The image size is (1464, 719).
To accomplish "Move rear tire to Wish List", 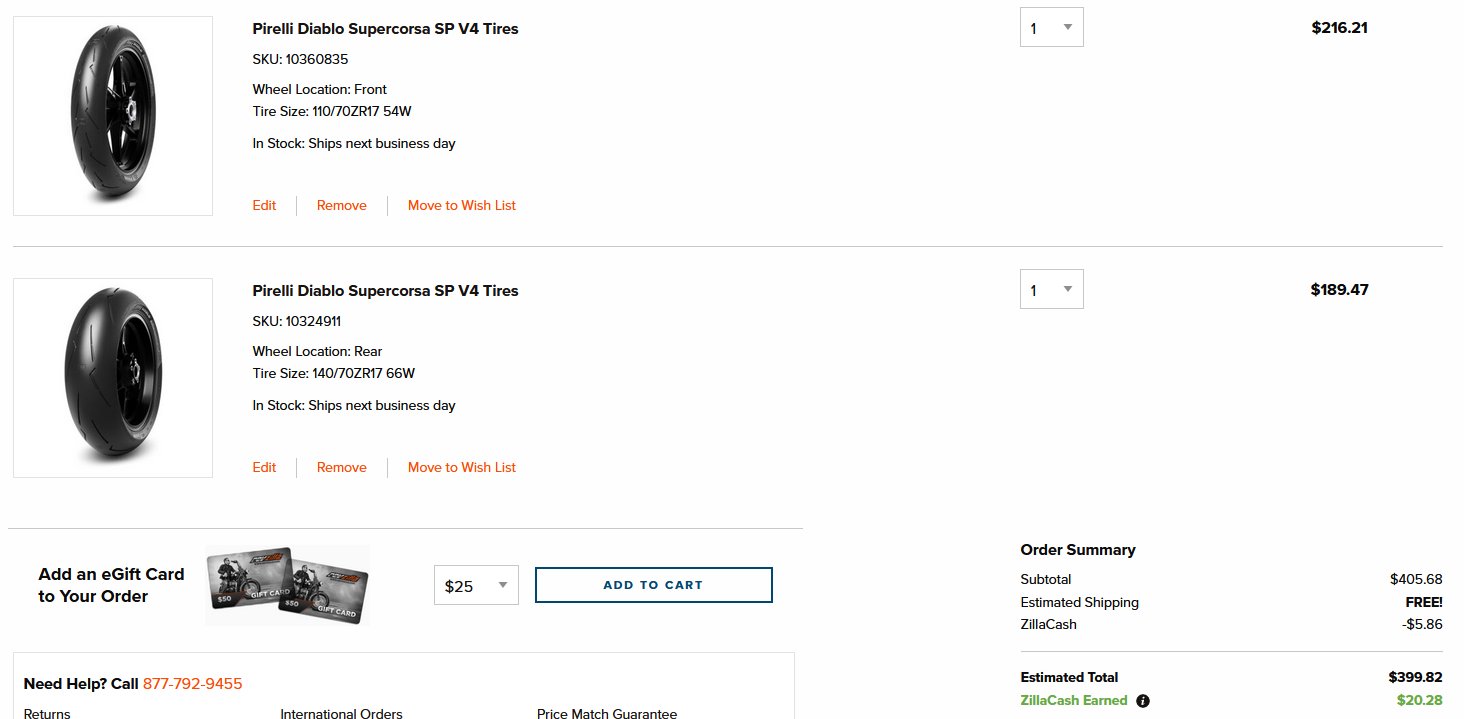I will 462,467.
